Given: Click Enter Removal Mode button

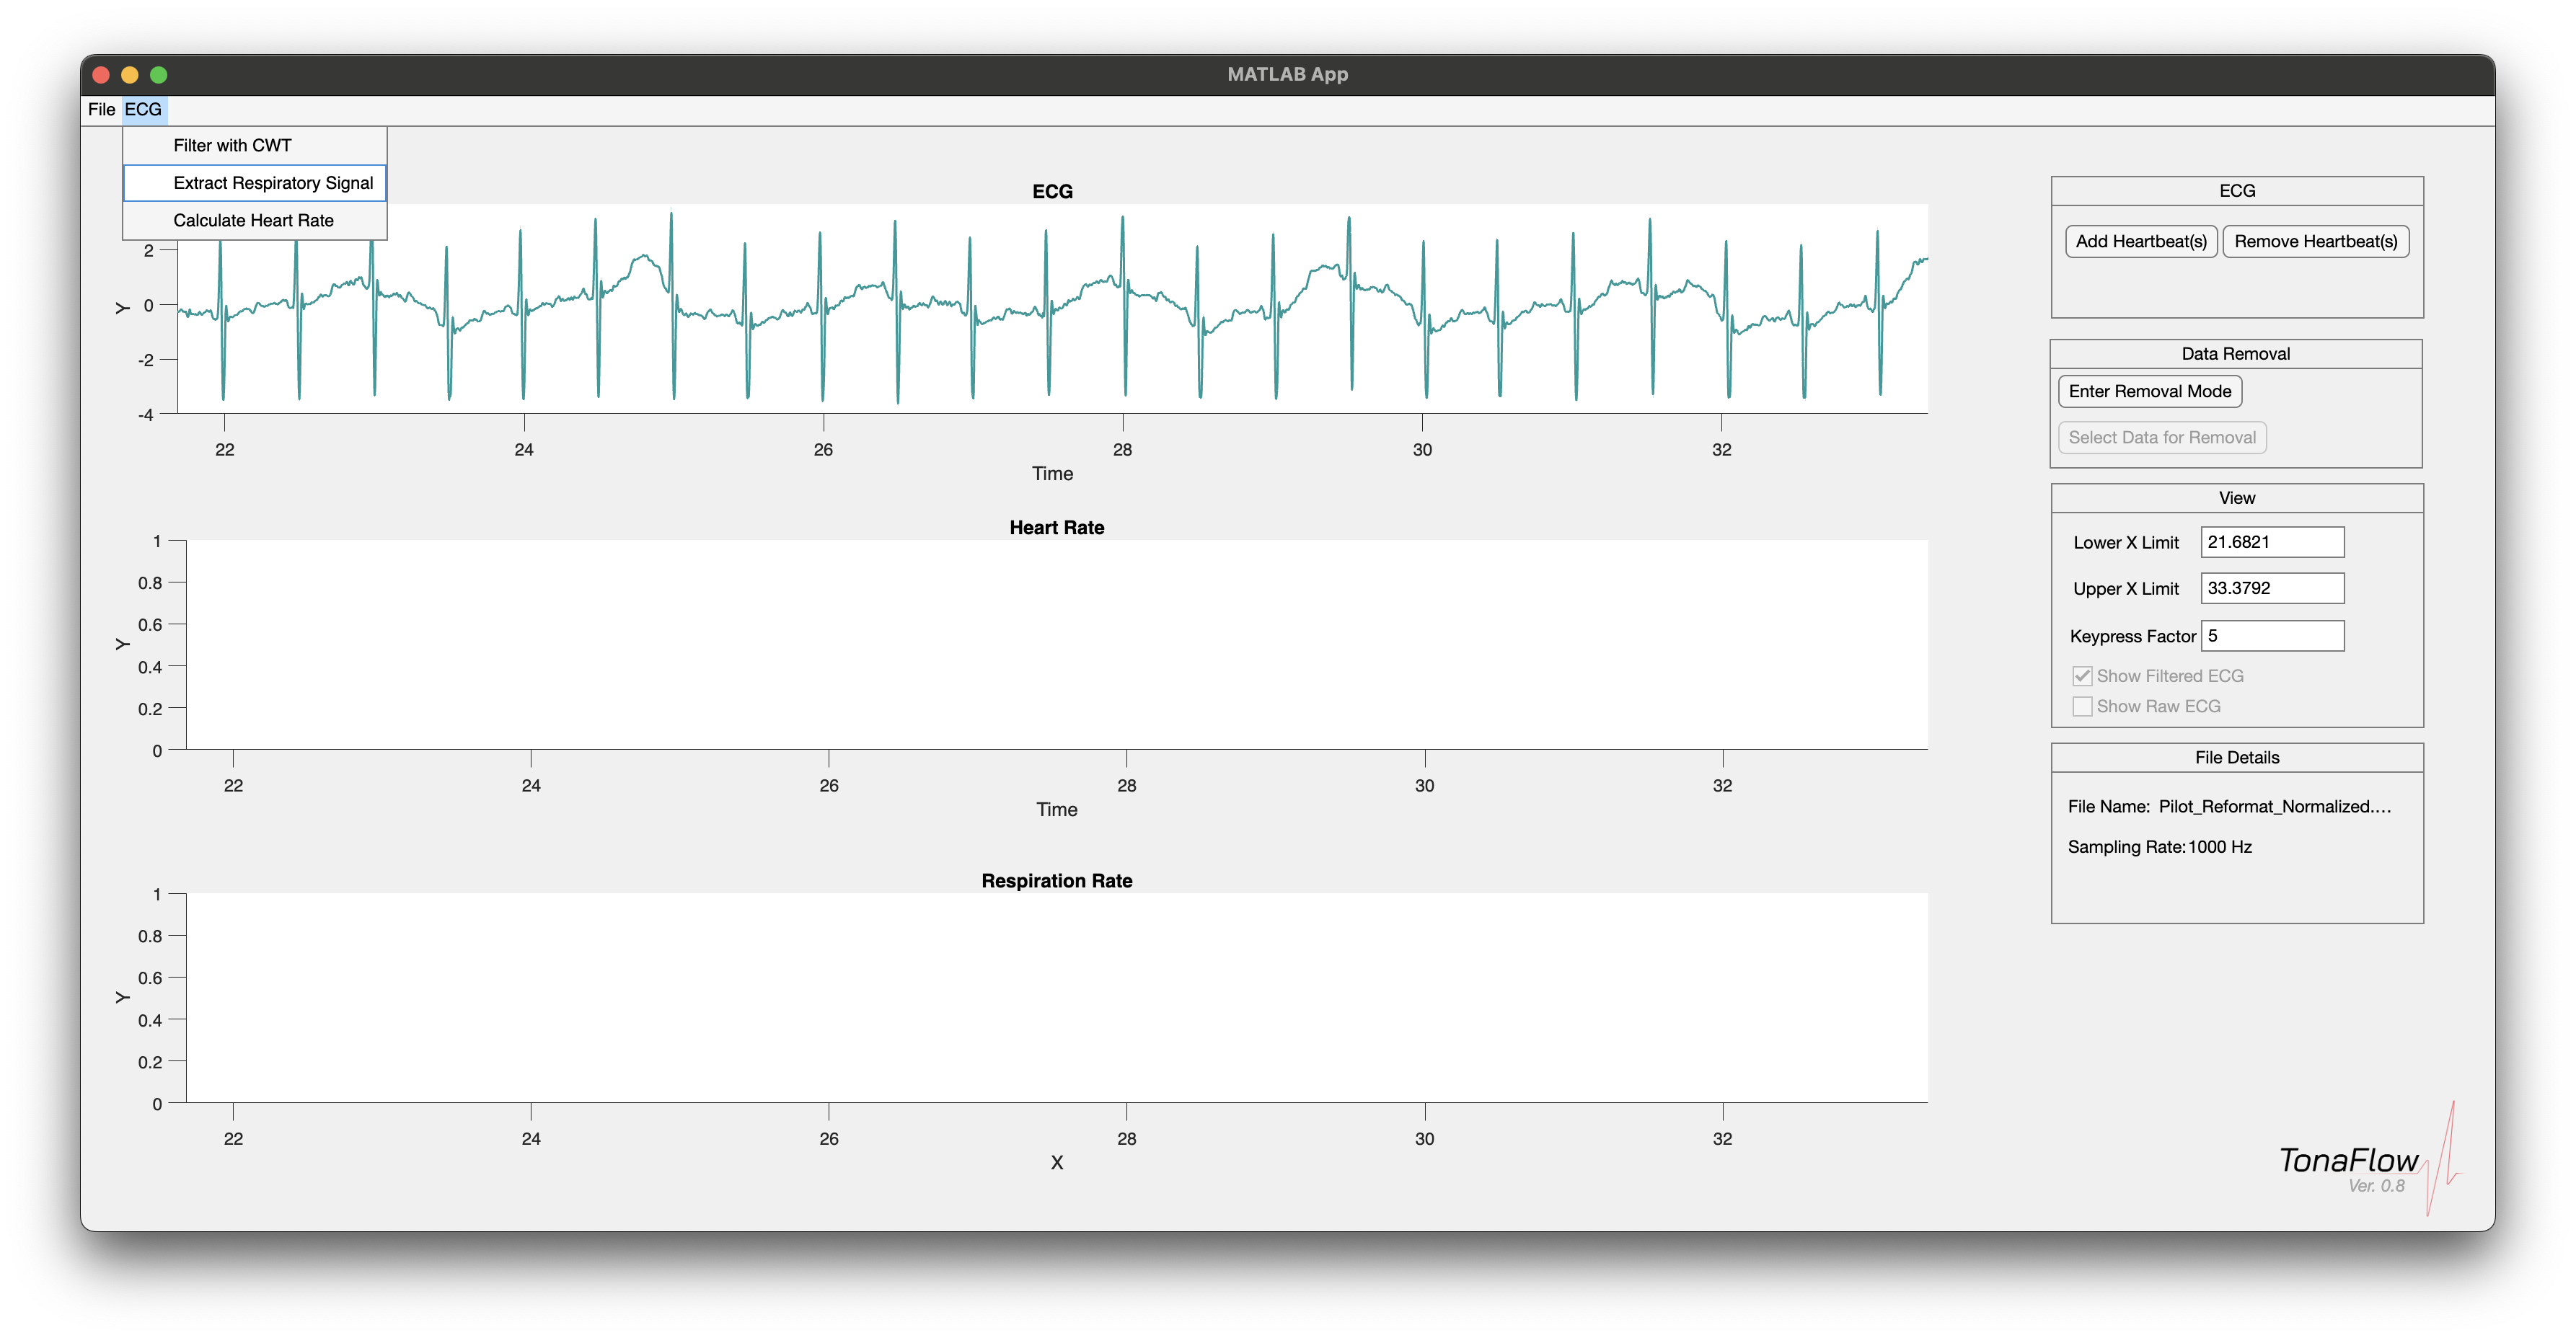Looking at the screenshot, I should (2149, 391).
